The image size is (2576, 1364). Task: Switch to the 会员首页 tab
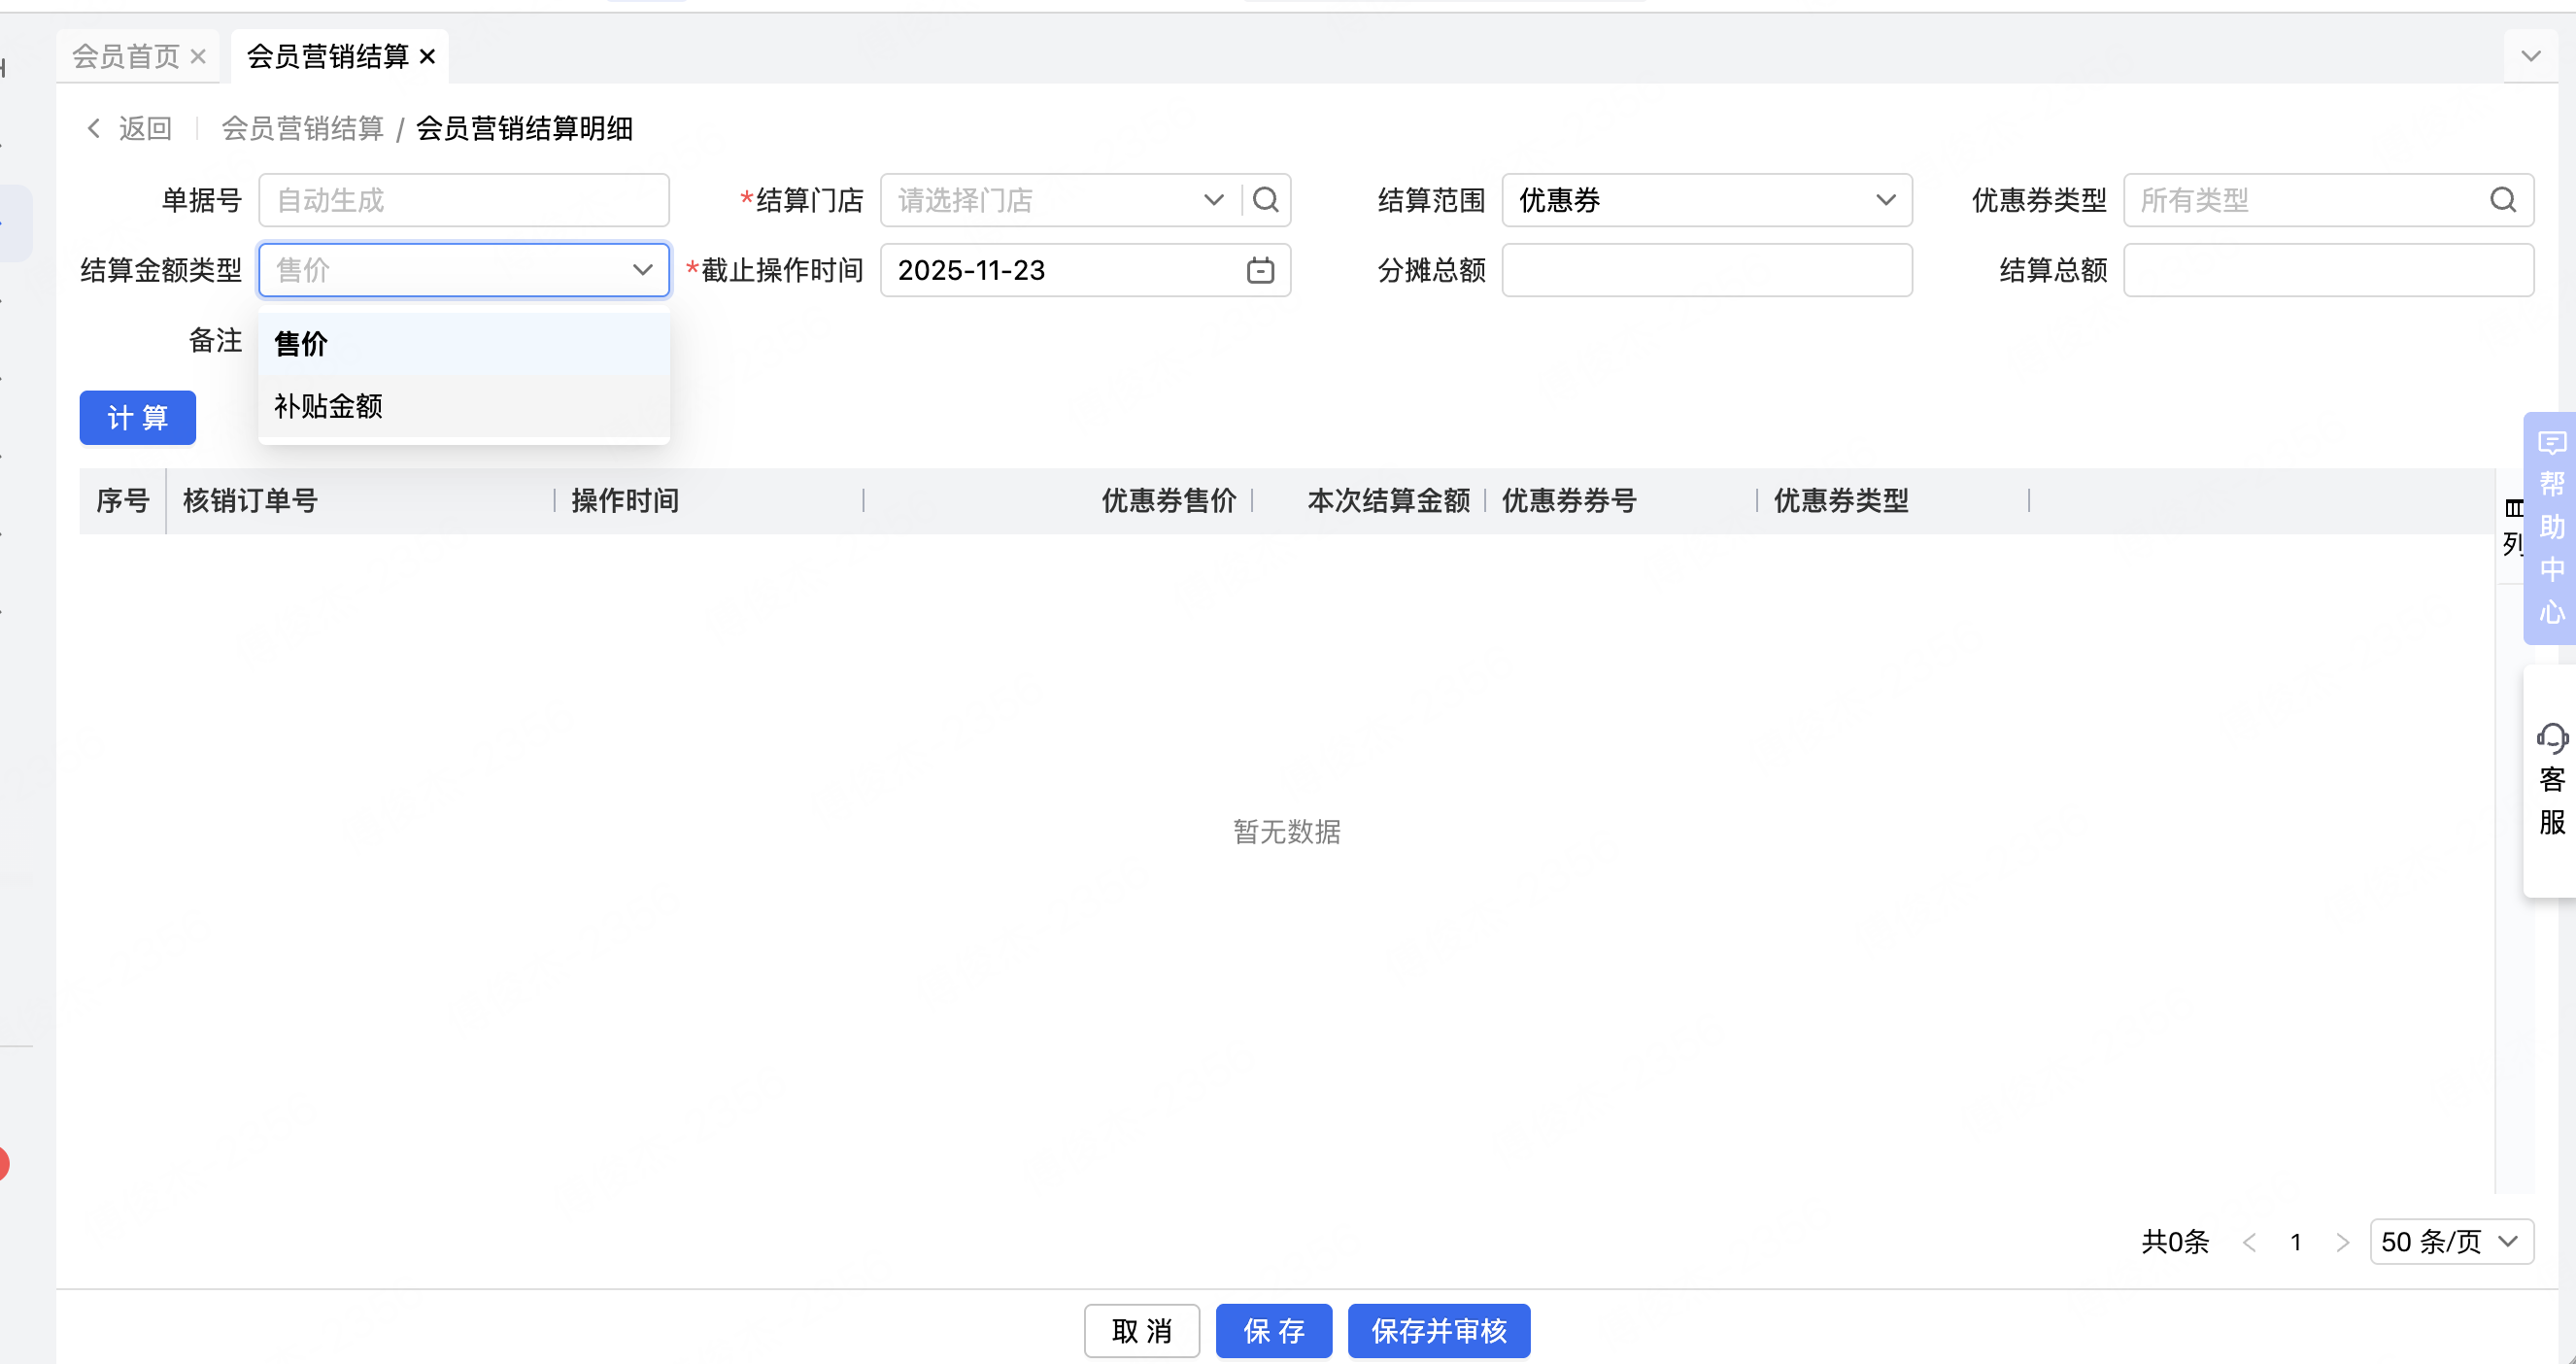tap(126, 56)
